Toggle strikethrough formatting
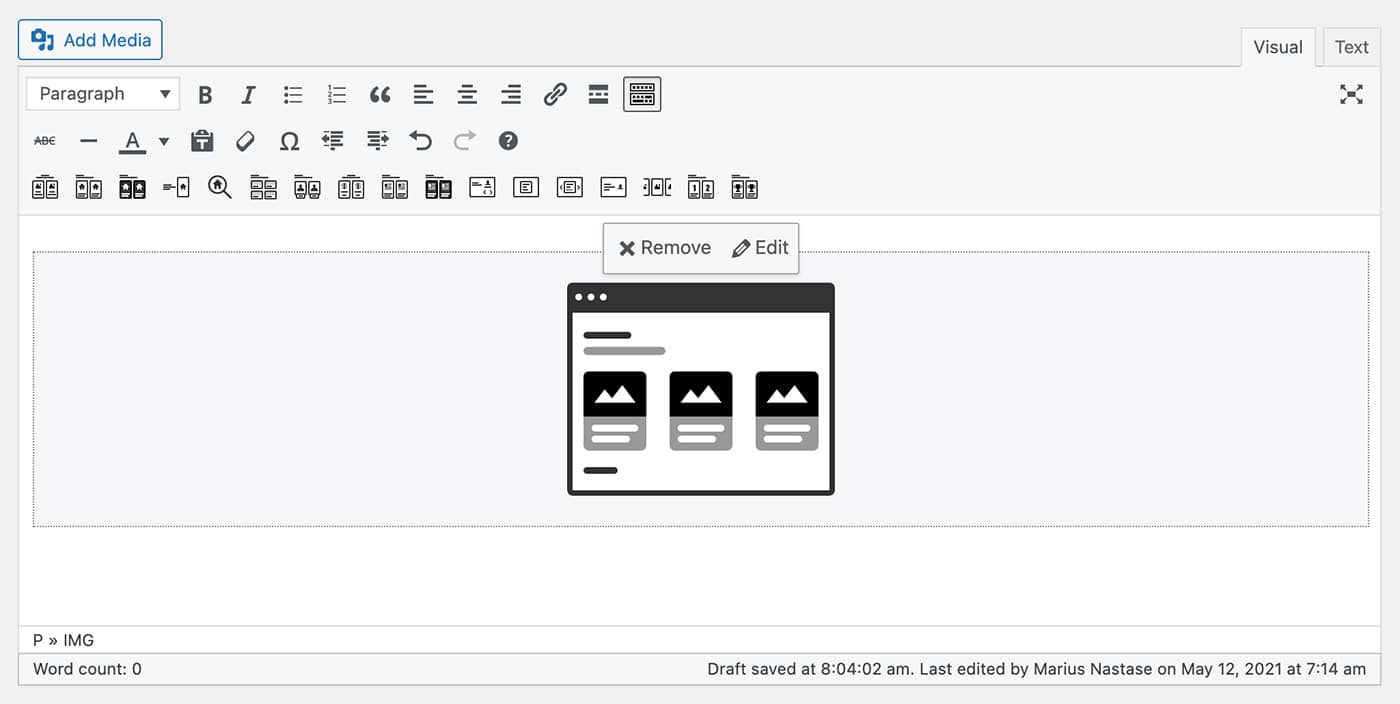 (x=45, y=141)
